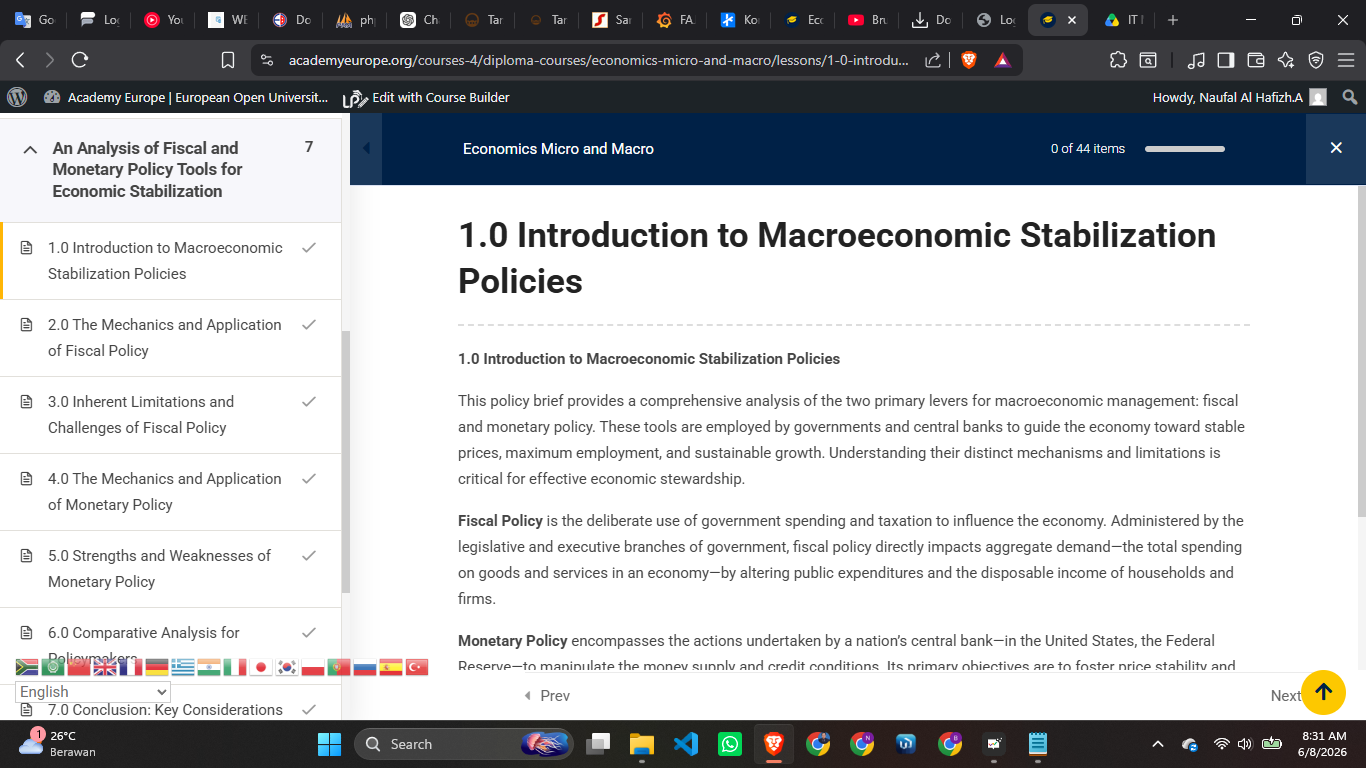Viewport: 1366px width, 768px height.
Task: Go back with the browser back arrow
Action: 20,60
